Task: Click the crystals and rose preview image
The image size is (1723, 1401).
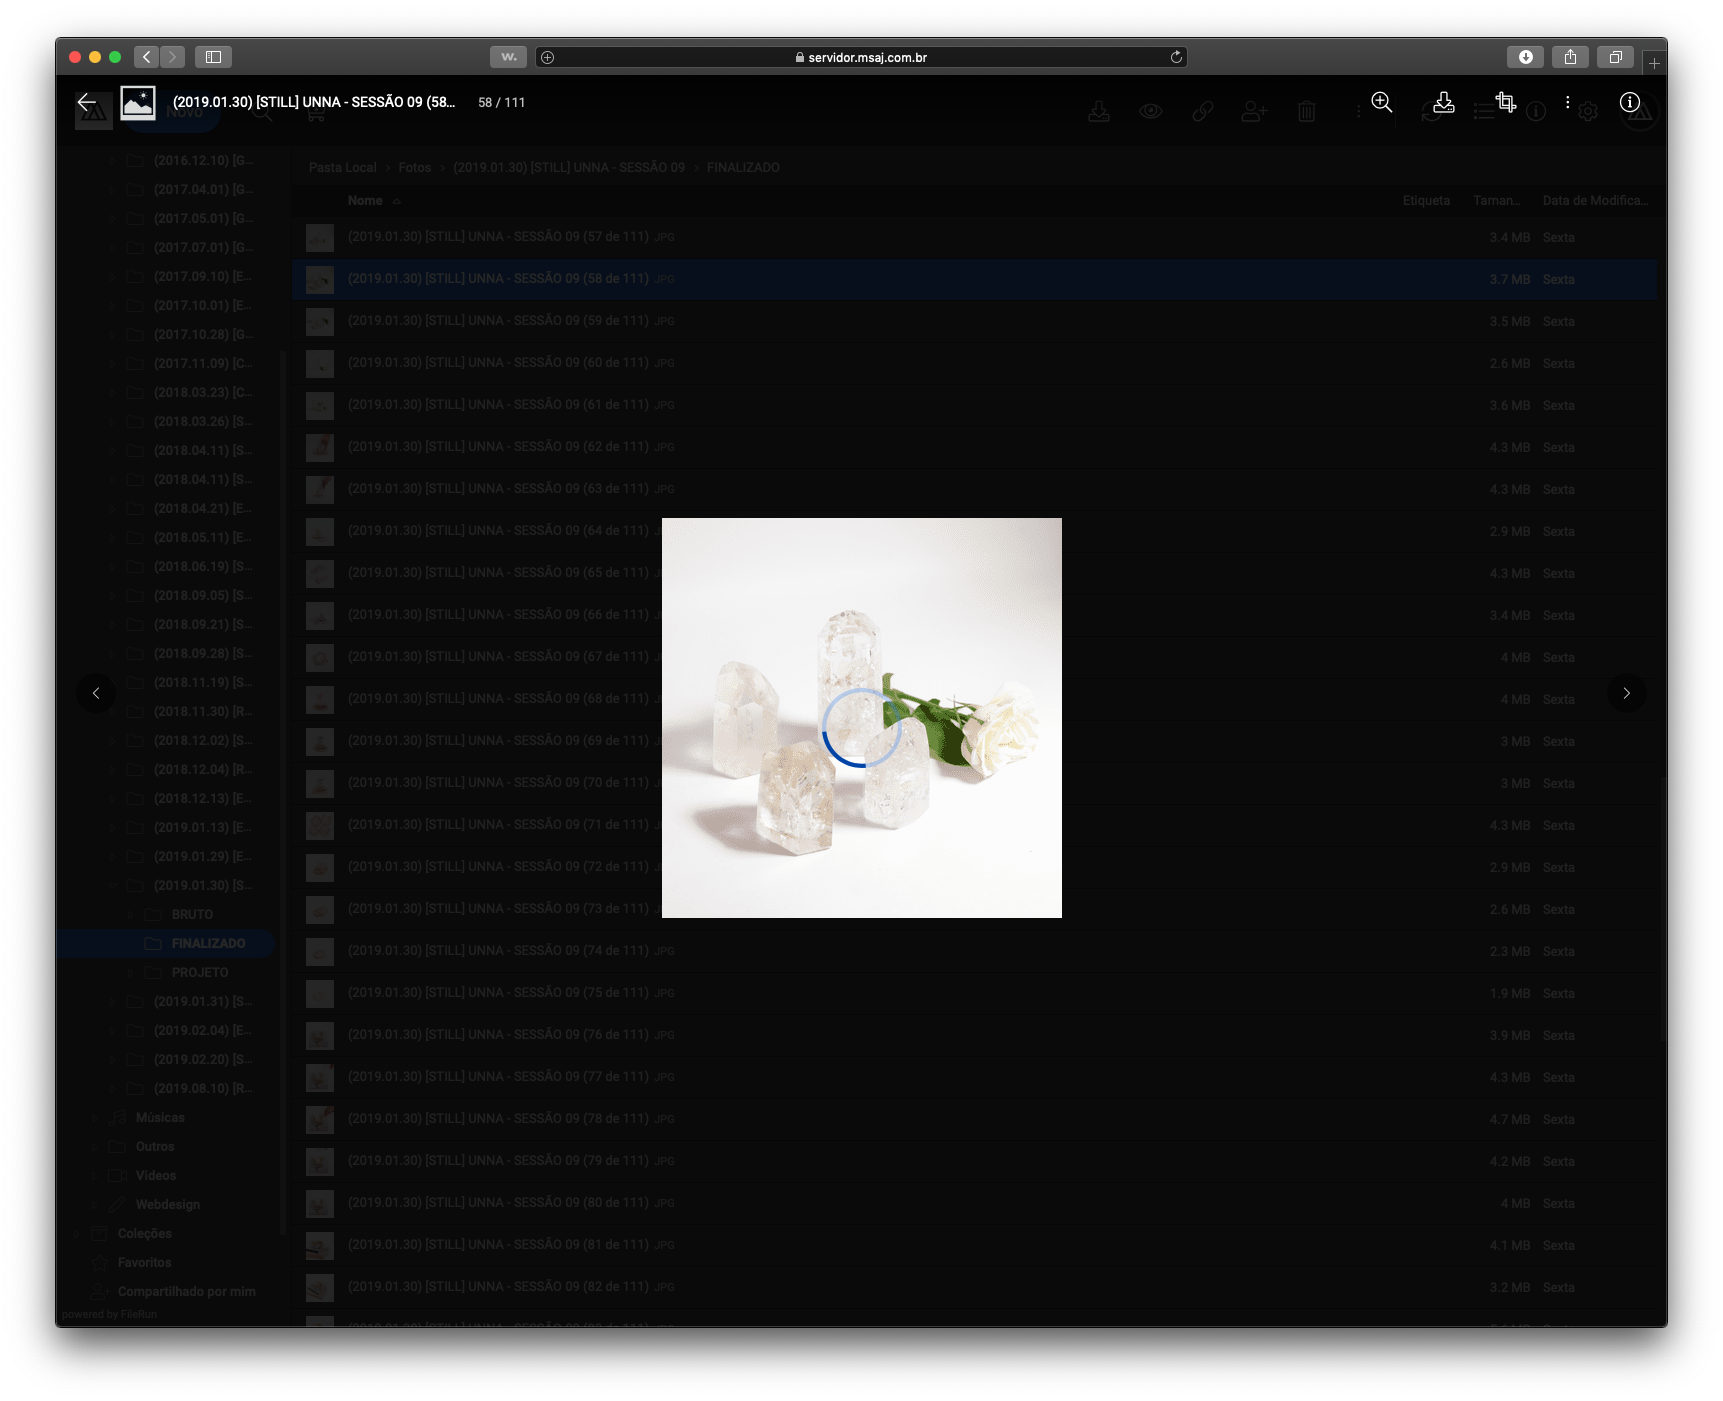Action: 862,718
